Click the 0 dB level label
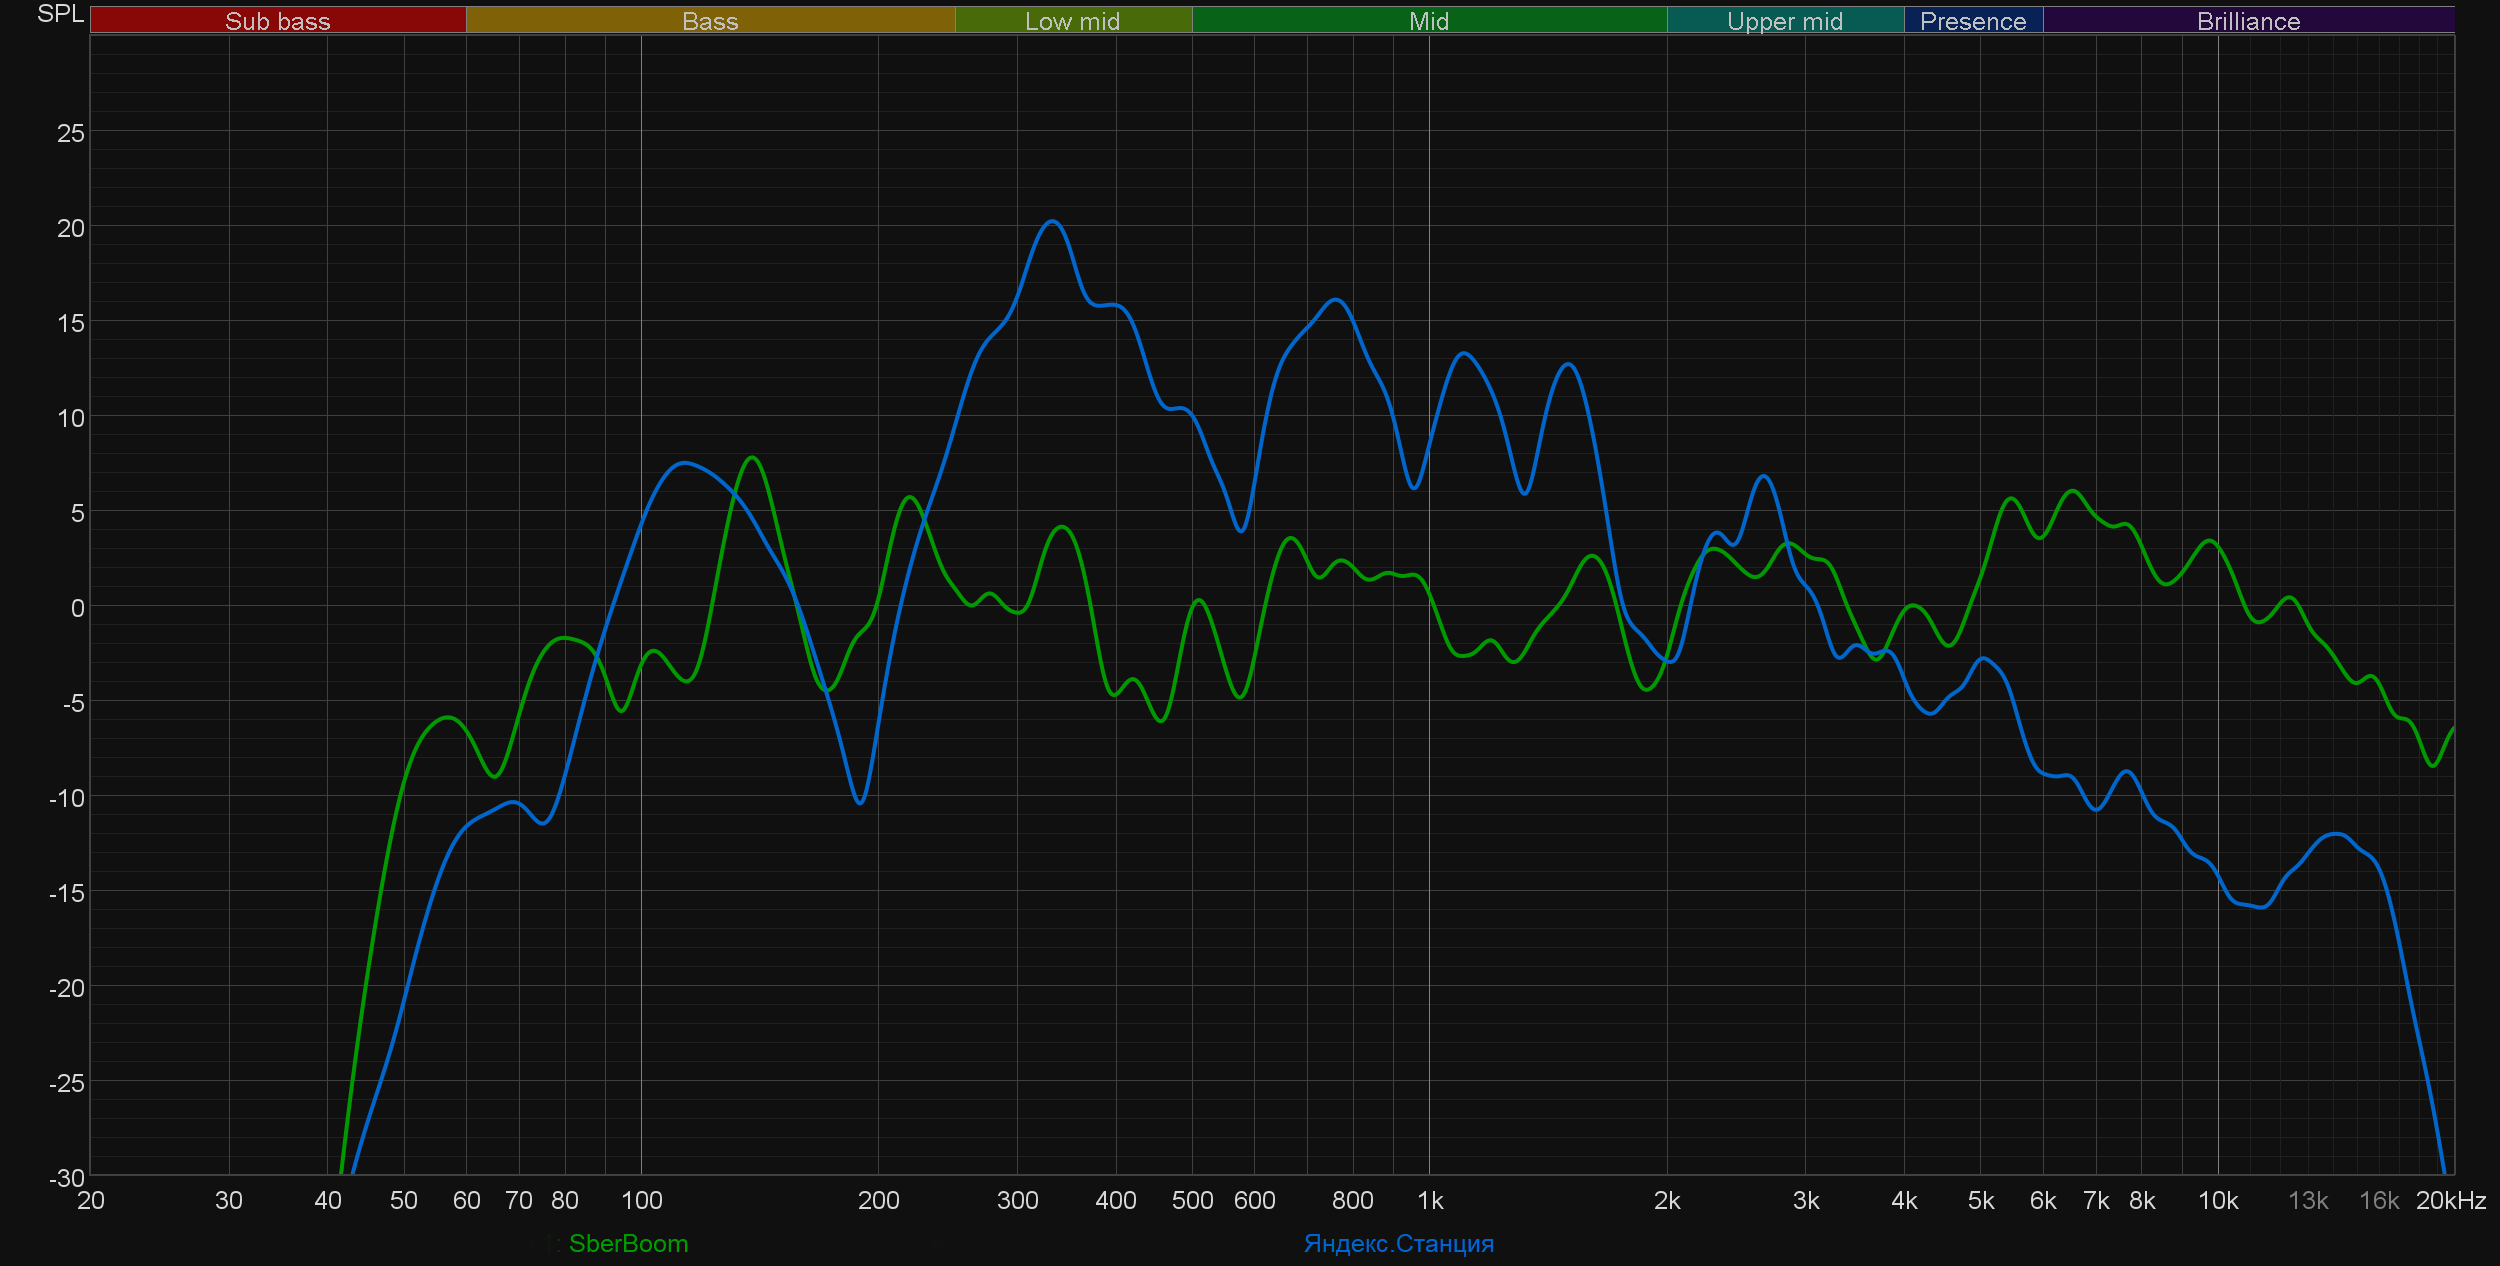The height and width of the screenshot is (1266, 2500). coord(77,608)
